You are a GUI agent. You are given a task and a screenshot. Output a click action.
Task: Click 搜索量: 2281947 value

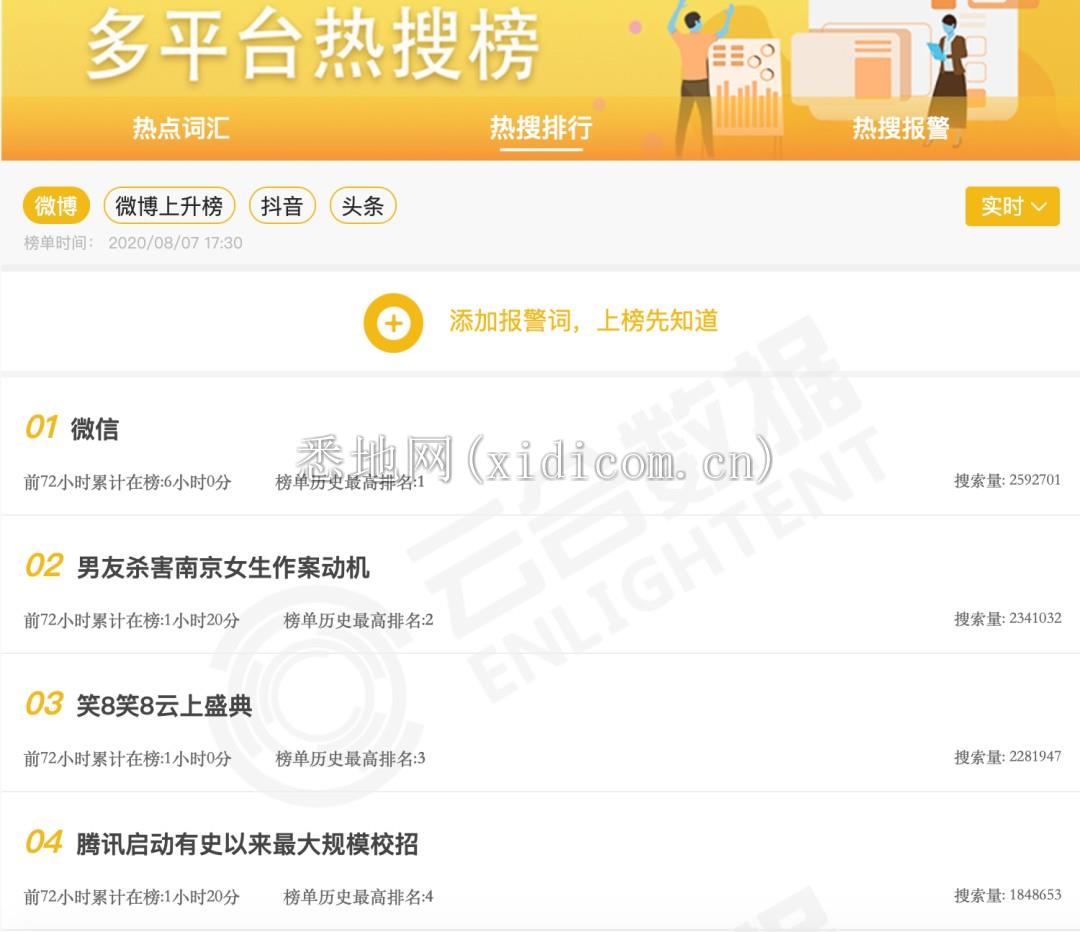pyautogui.click(x=1007, y=757)
